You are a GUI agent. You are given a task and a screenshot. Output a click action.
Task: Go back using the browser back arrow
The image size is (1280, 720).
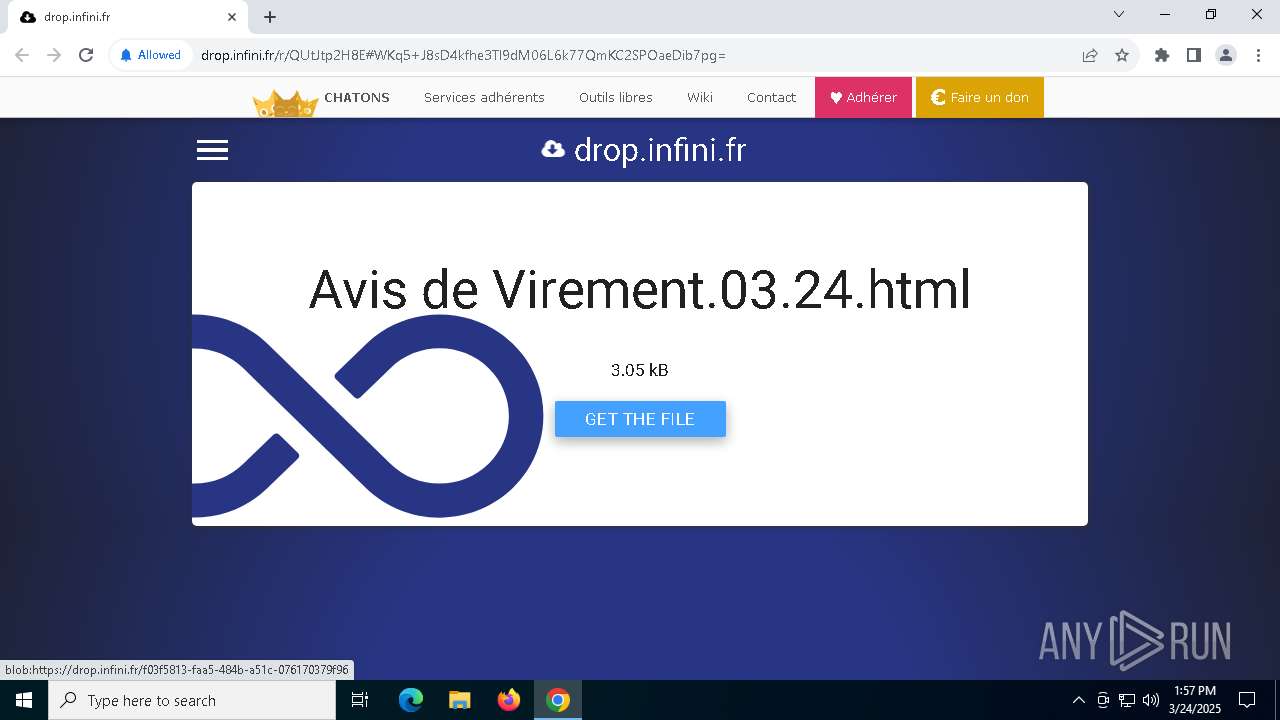pos(22,55)
